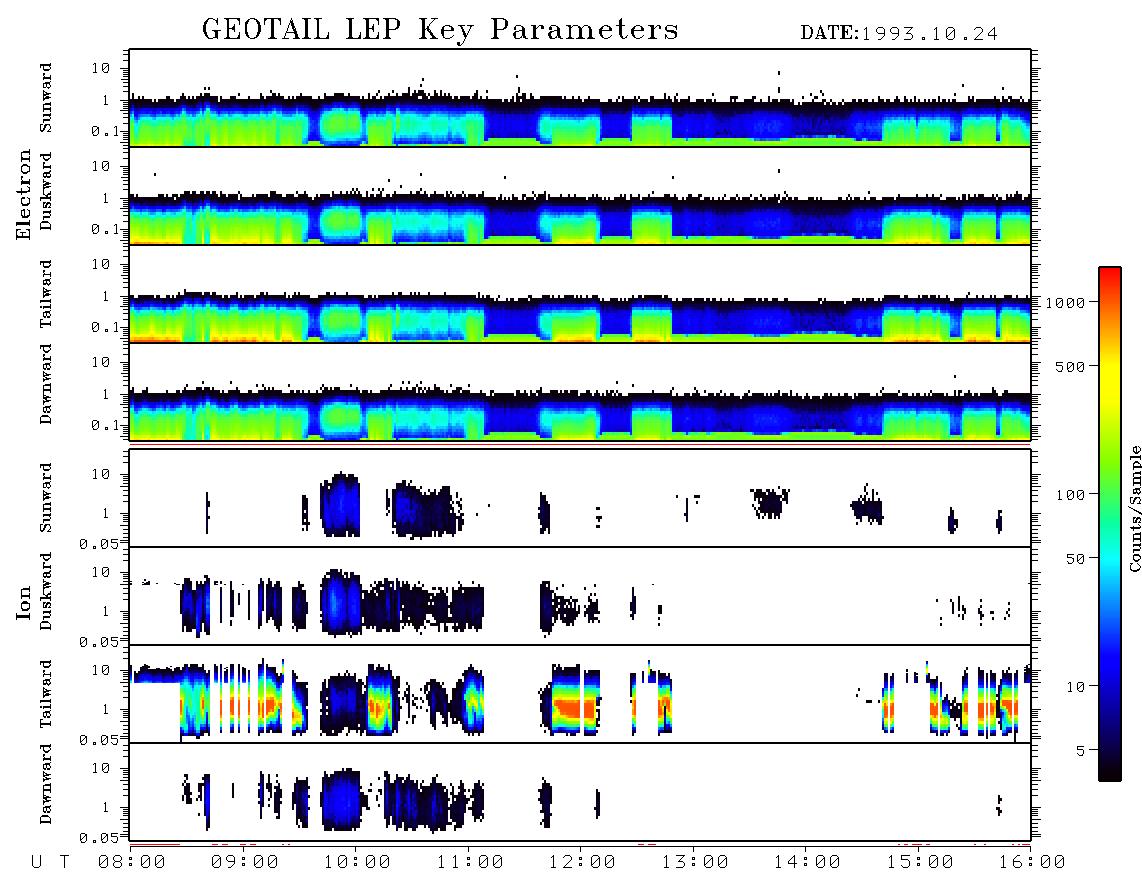Screen dimensions: 1142x880
Task: Click the Ion 'Dawnward' panel label
Action: pyautogui.click(x=46, y=784)
